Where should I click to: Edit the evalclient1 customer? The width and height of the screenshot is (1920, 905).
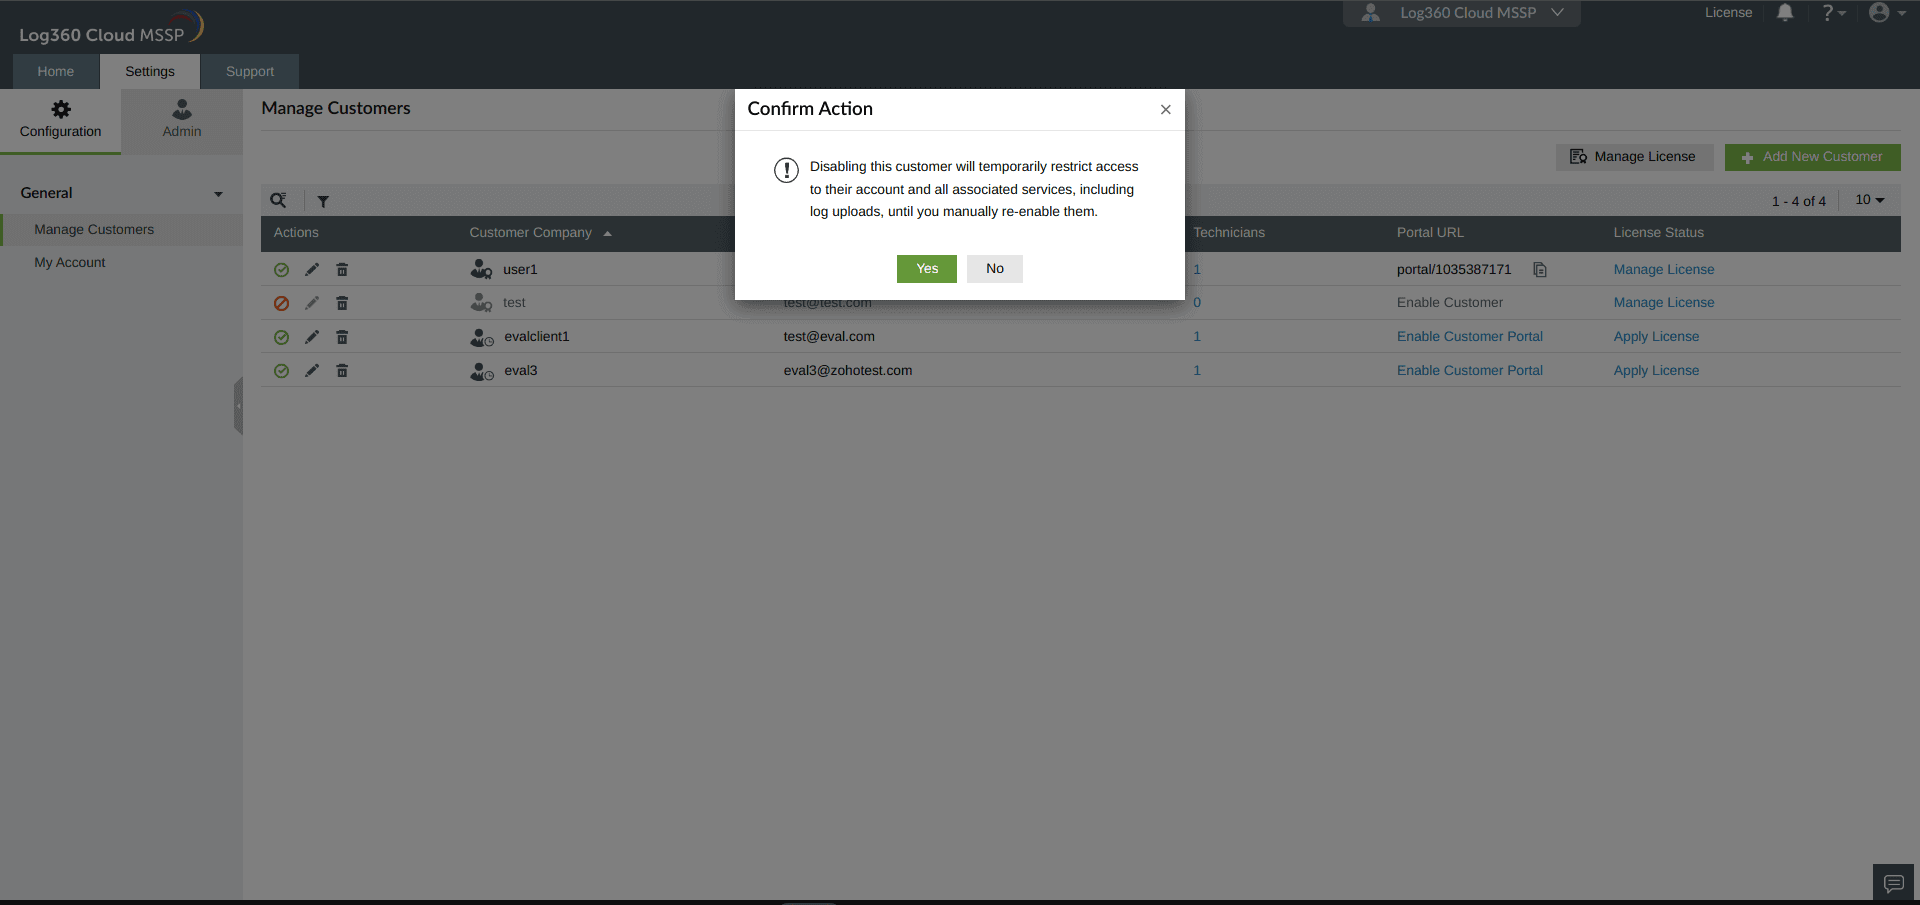(312, 337)
